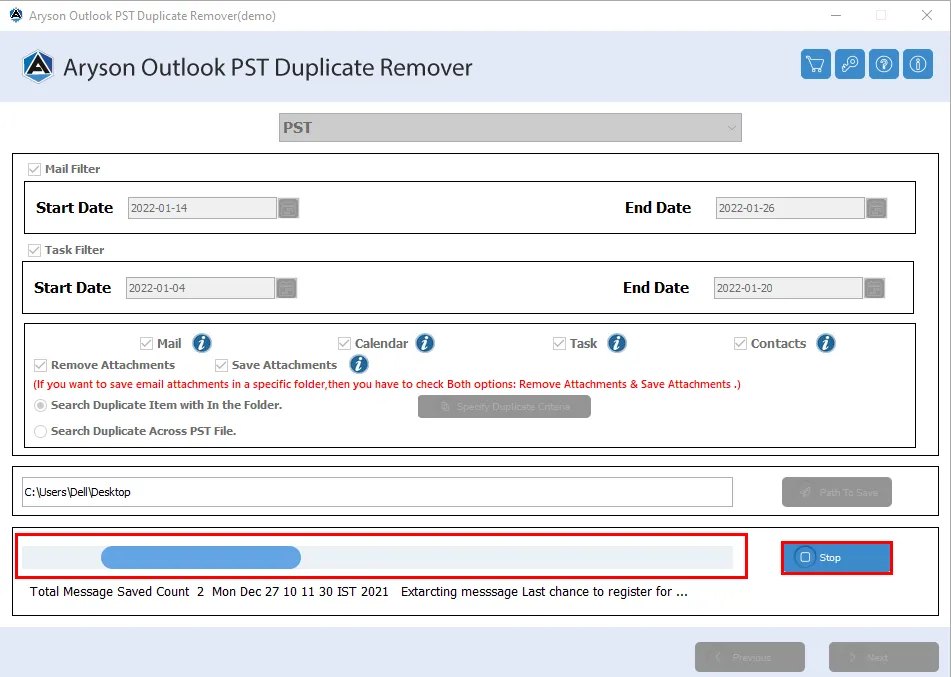Toggle the Remove Attachments checkbox

coord(41,365)
